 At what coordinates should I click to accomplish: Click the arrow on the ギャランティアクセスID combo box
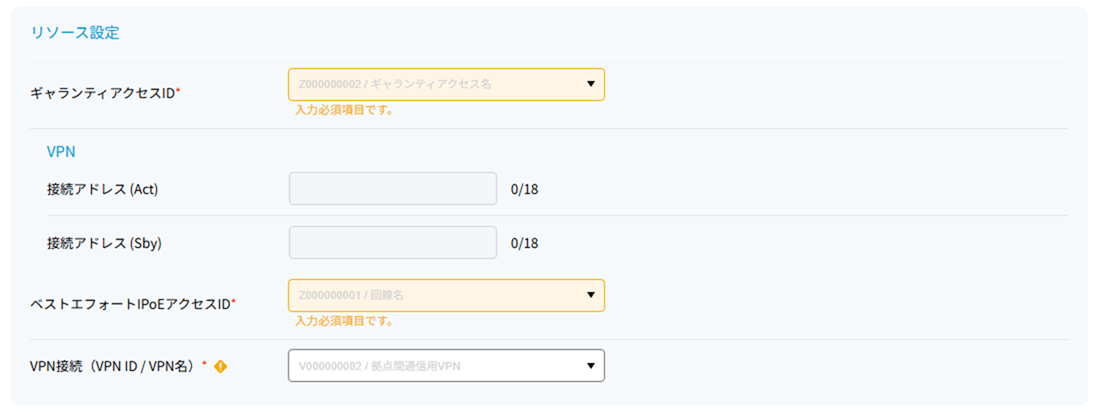coord(590,84)
